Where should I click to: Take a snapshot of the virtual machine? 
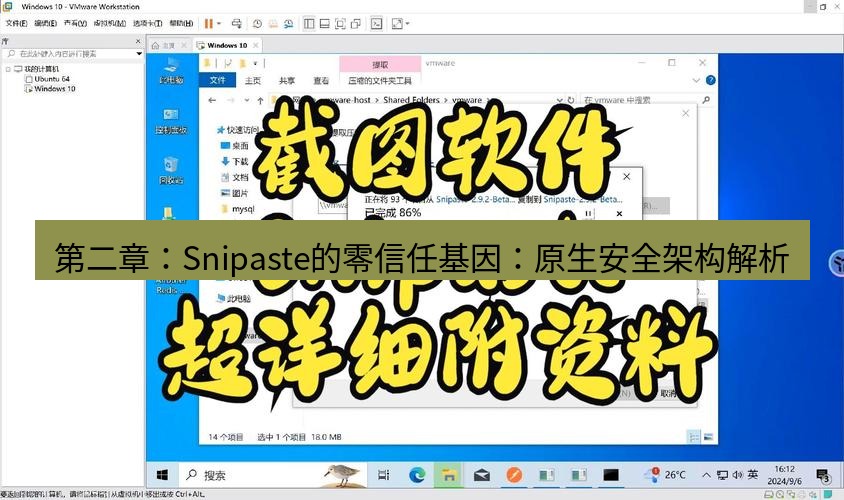pos(257,24)
